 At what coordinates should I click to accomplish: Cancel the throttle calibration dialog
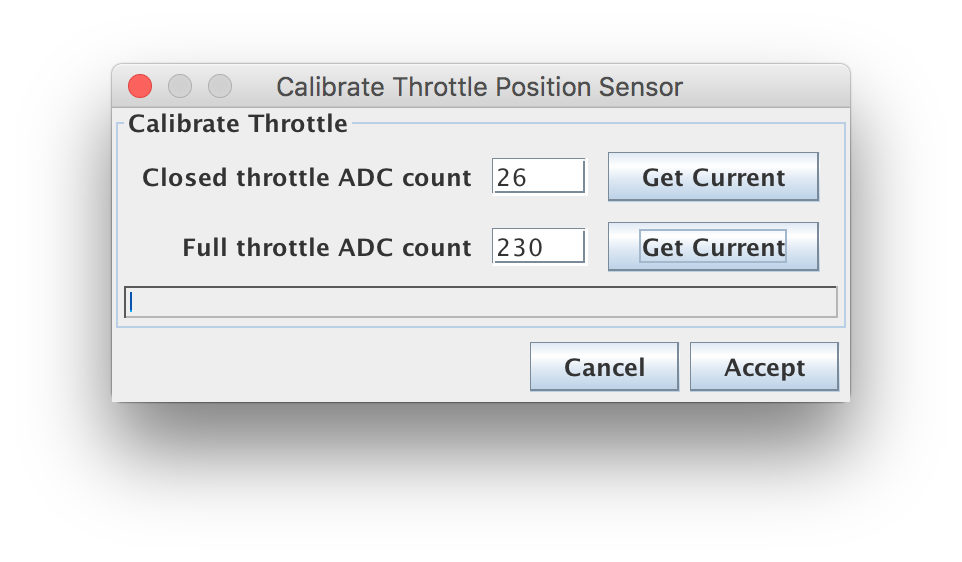pos(604,367)
